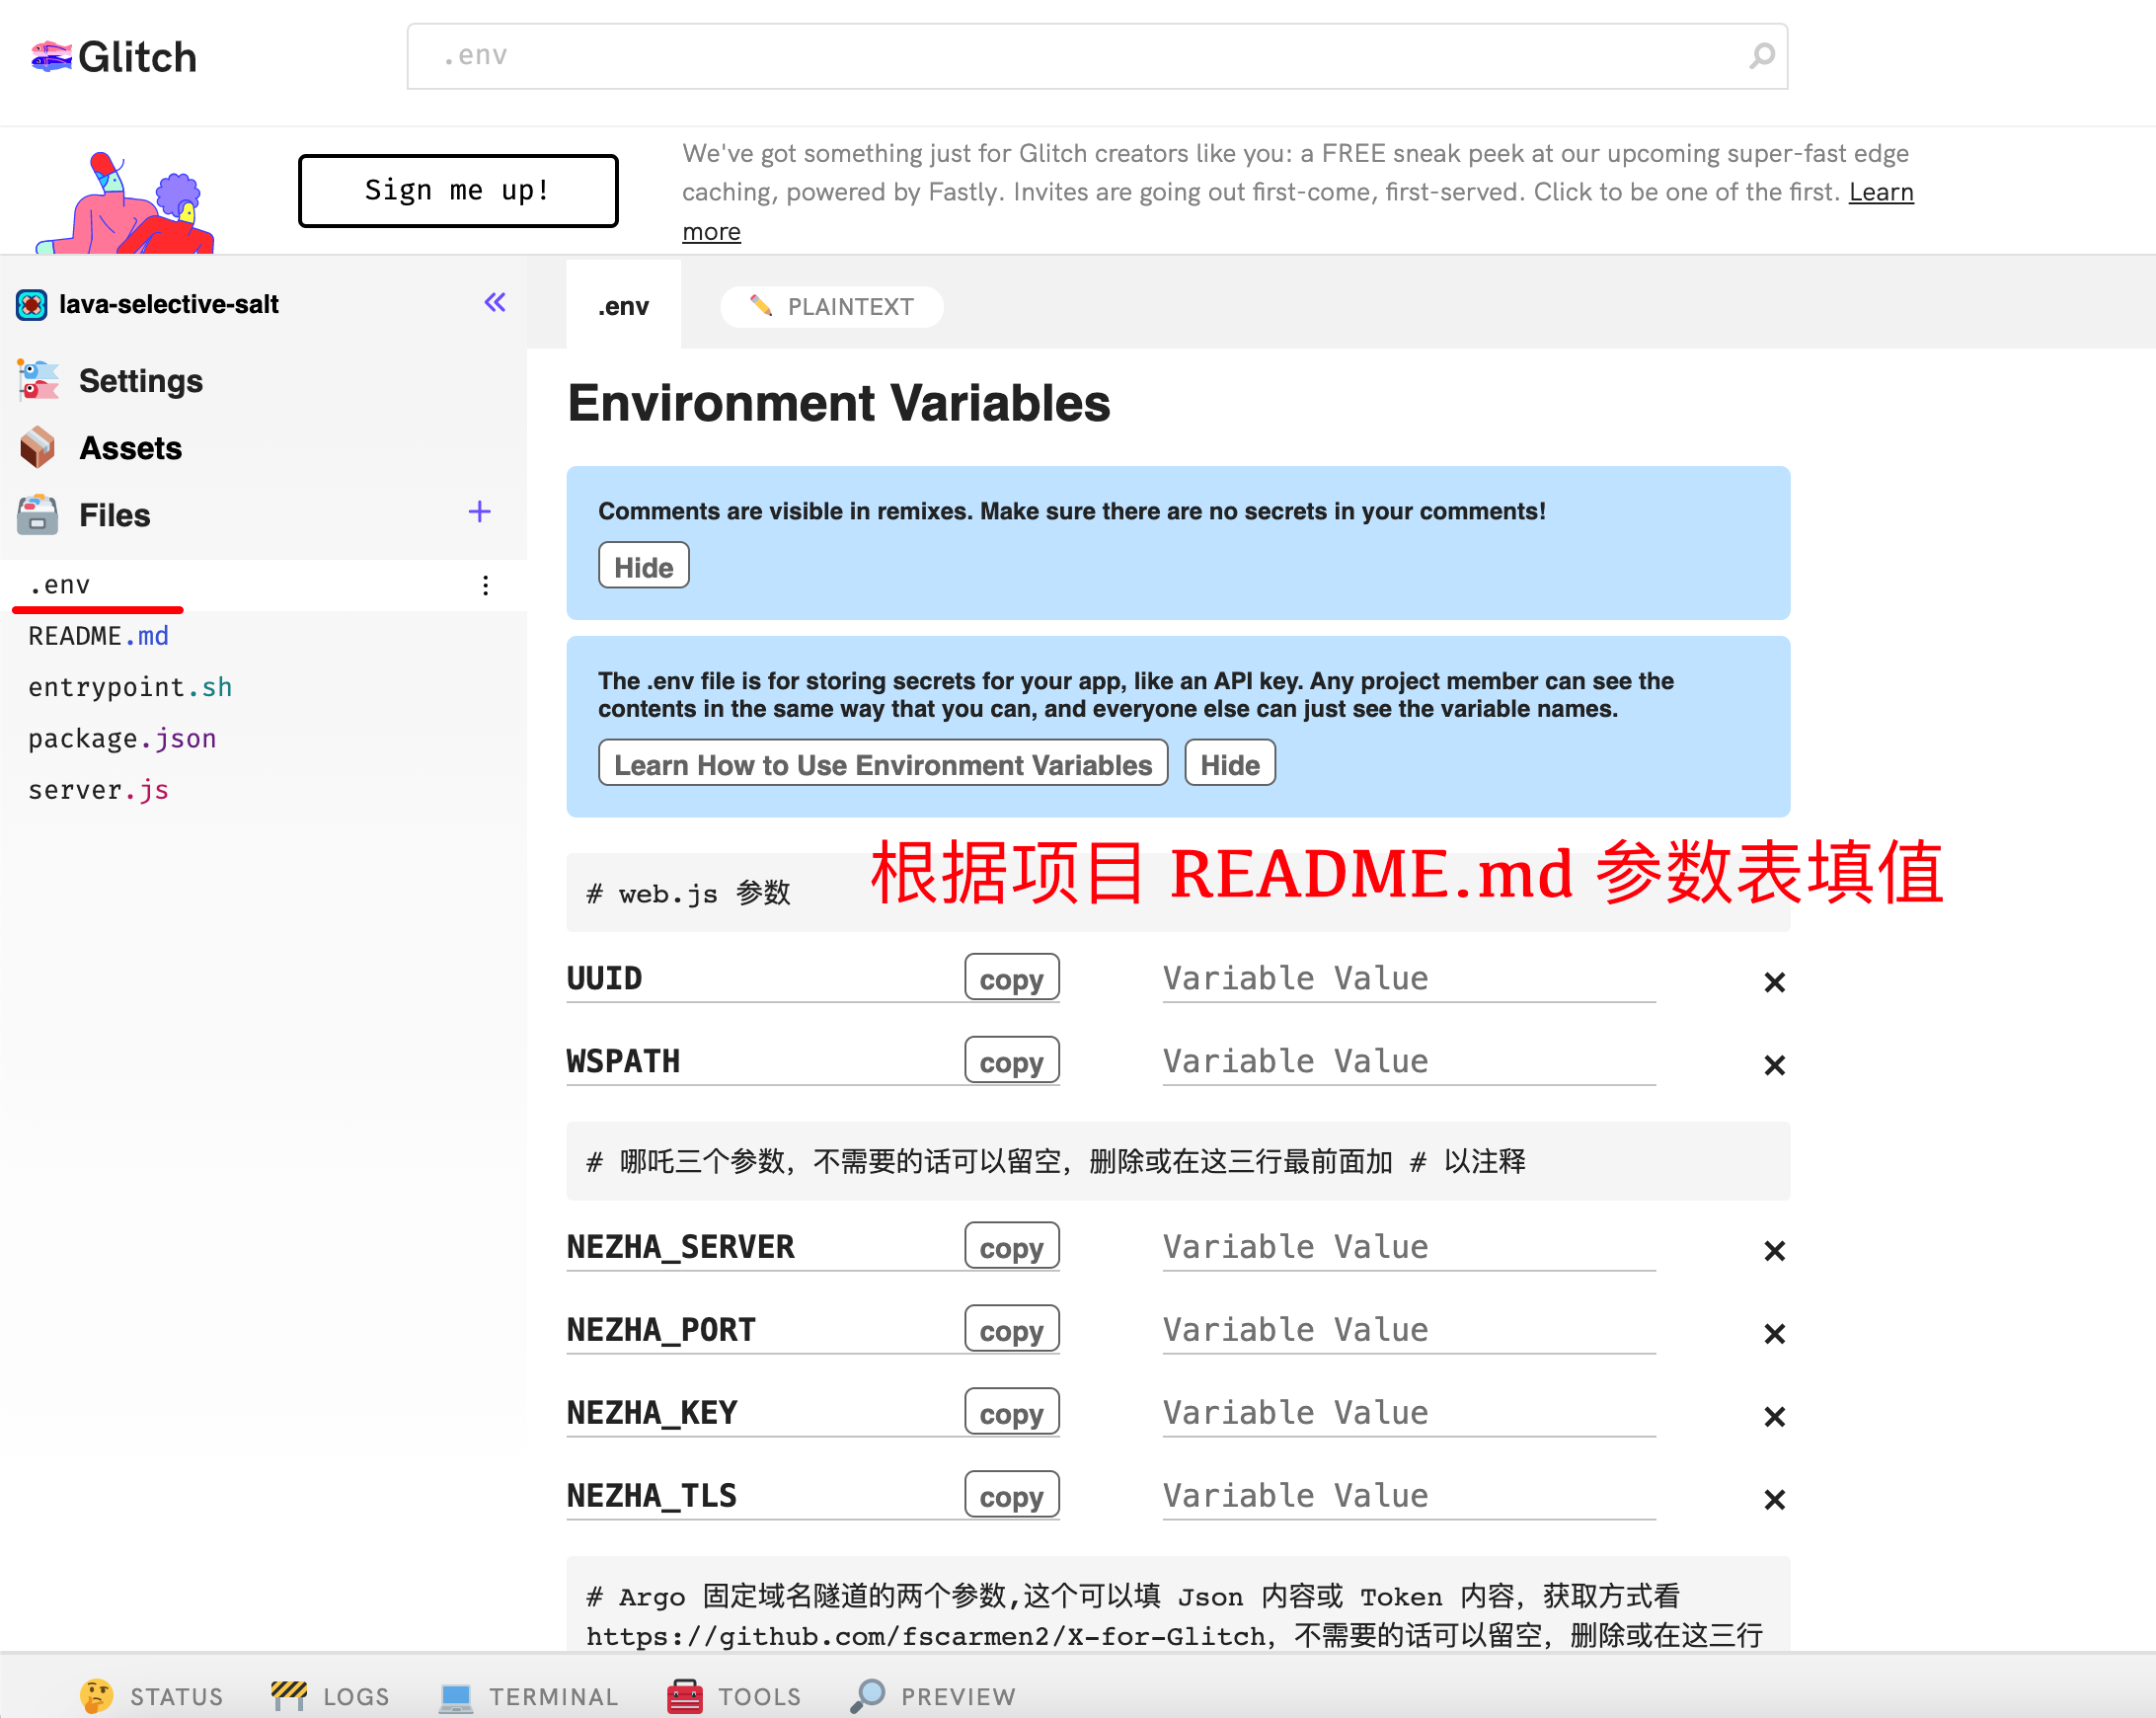Click the Assets icon in sidebar

pyautogui.click(x=37, y=445)
